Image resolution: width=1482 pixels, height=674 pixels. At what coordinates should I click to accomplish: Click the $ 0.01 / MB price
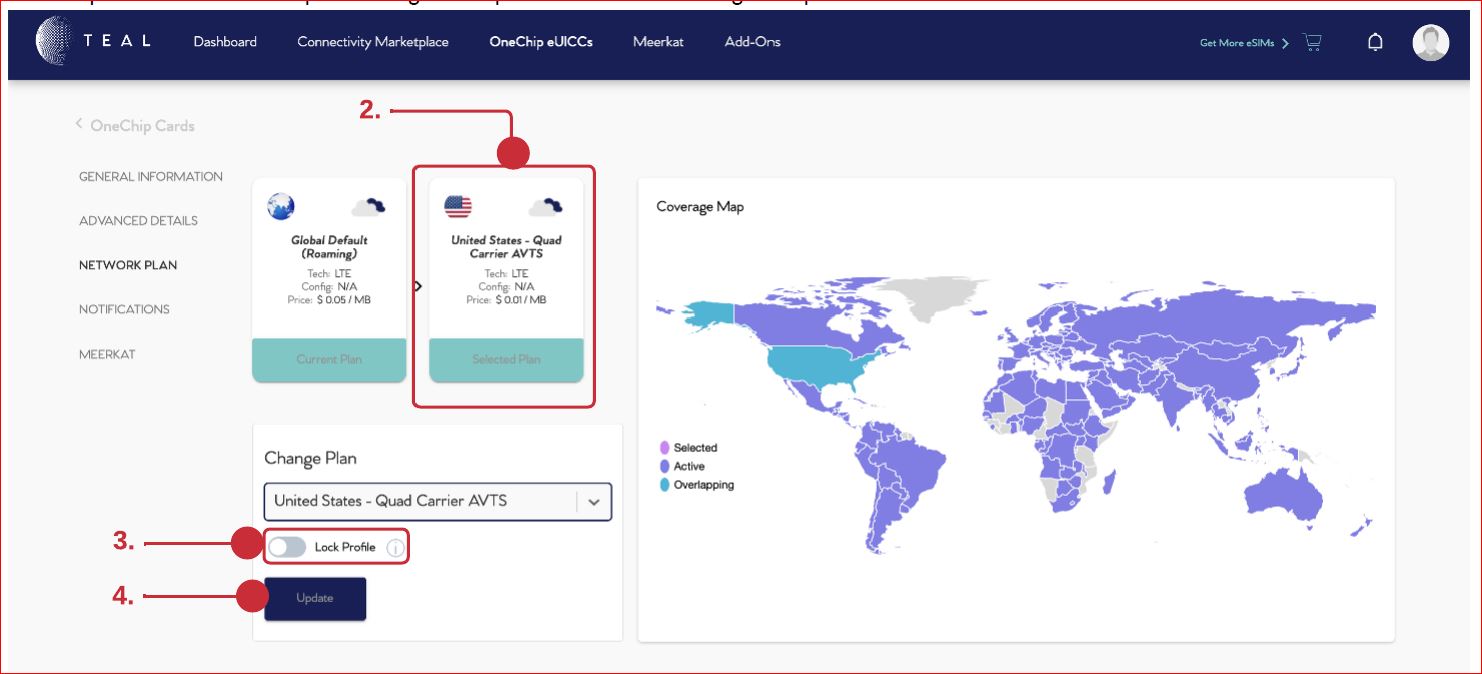(520, 300)
